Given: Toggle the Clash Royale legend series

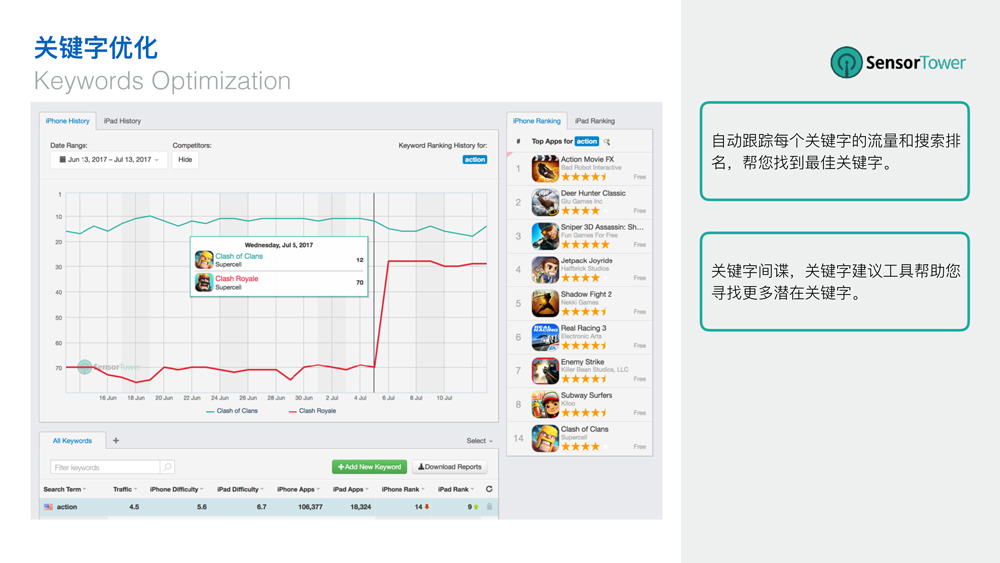Looking at the screenshot, I should [312, 411].
